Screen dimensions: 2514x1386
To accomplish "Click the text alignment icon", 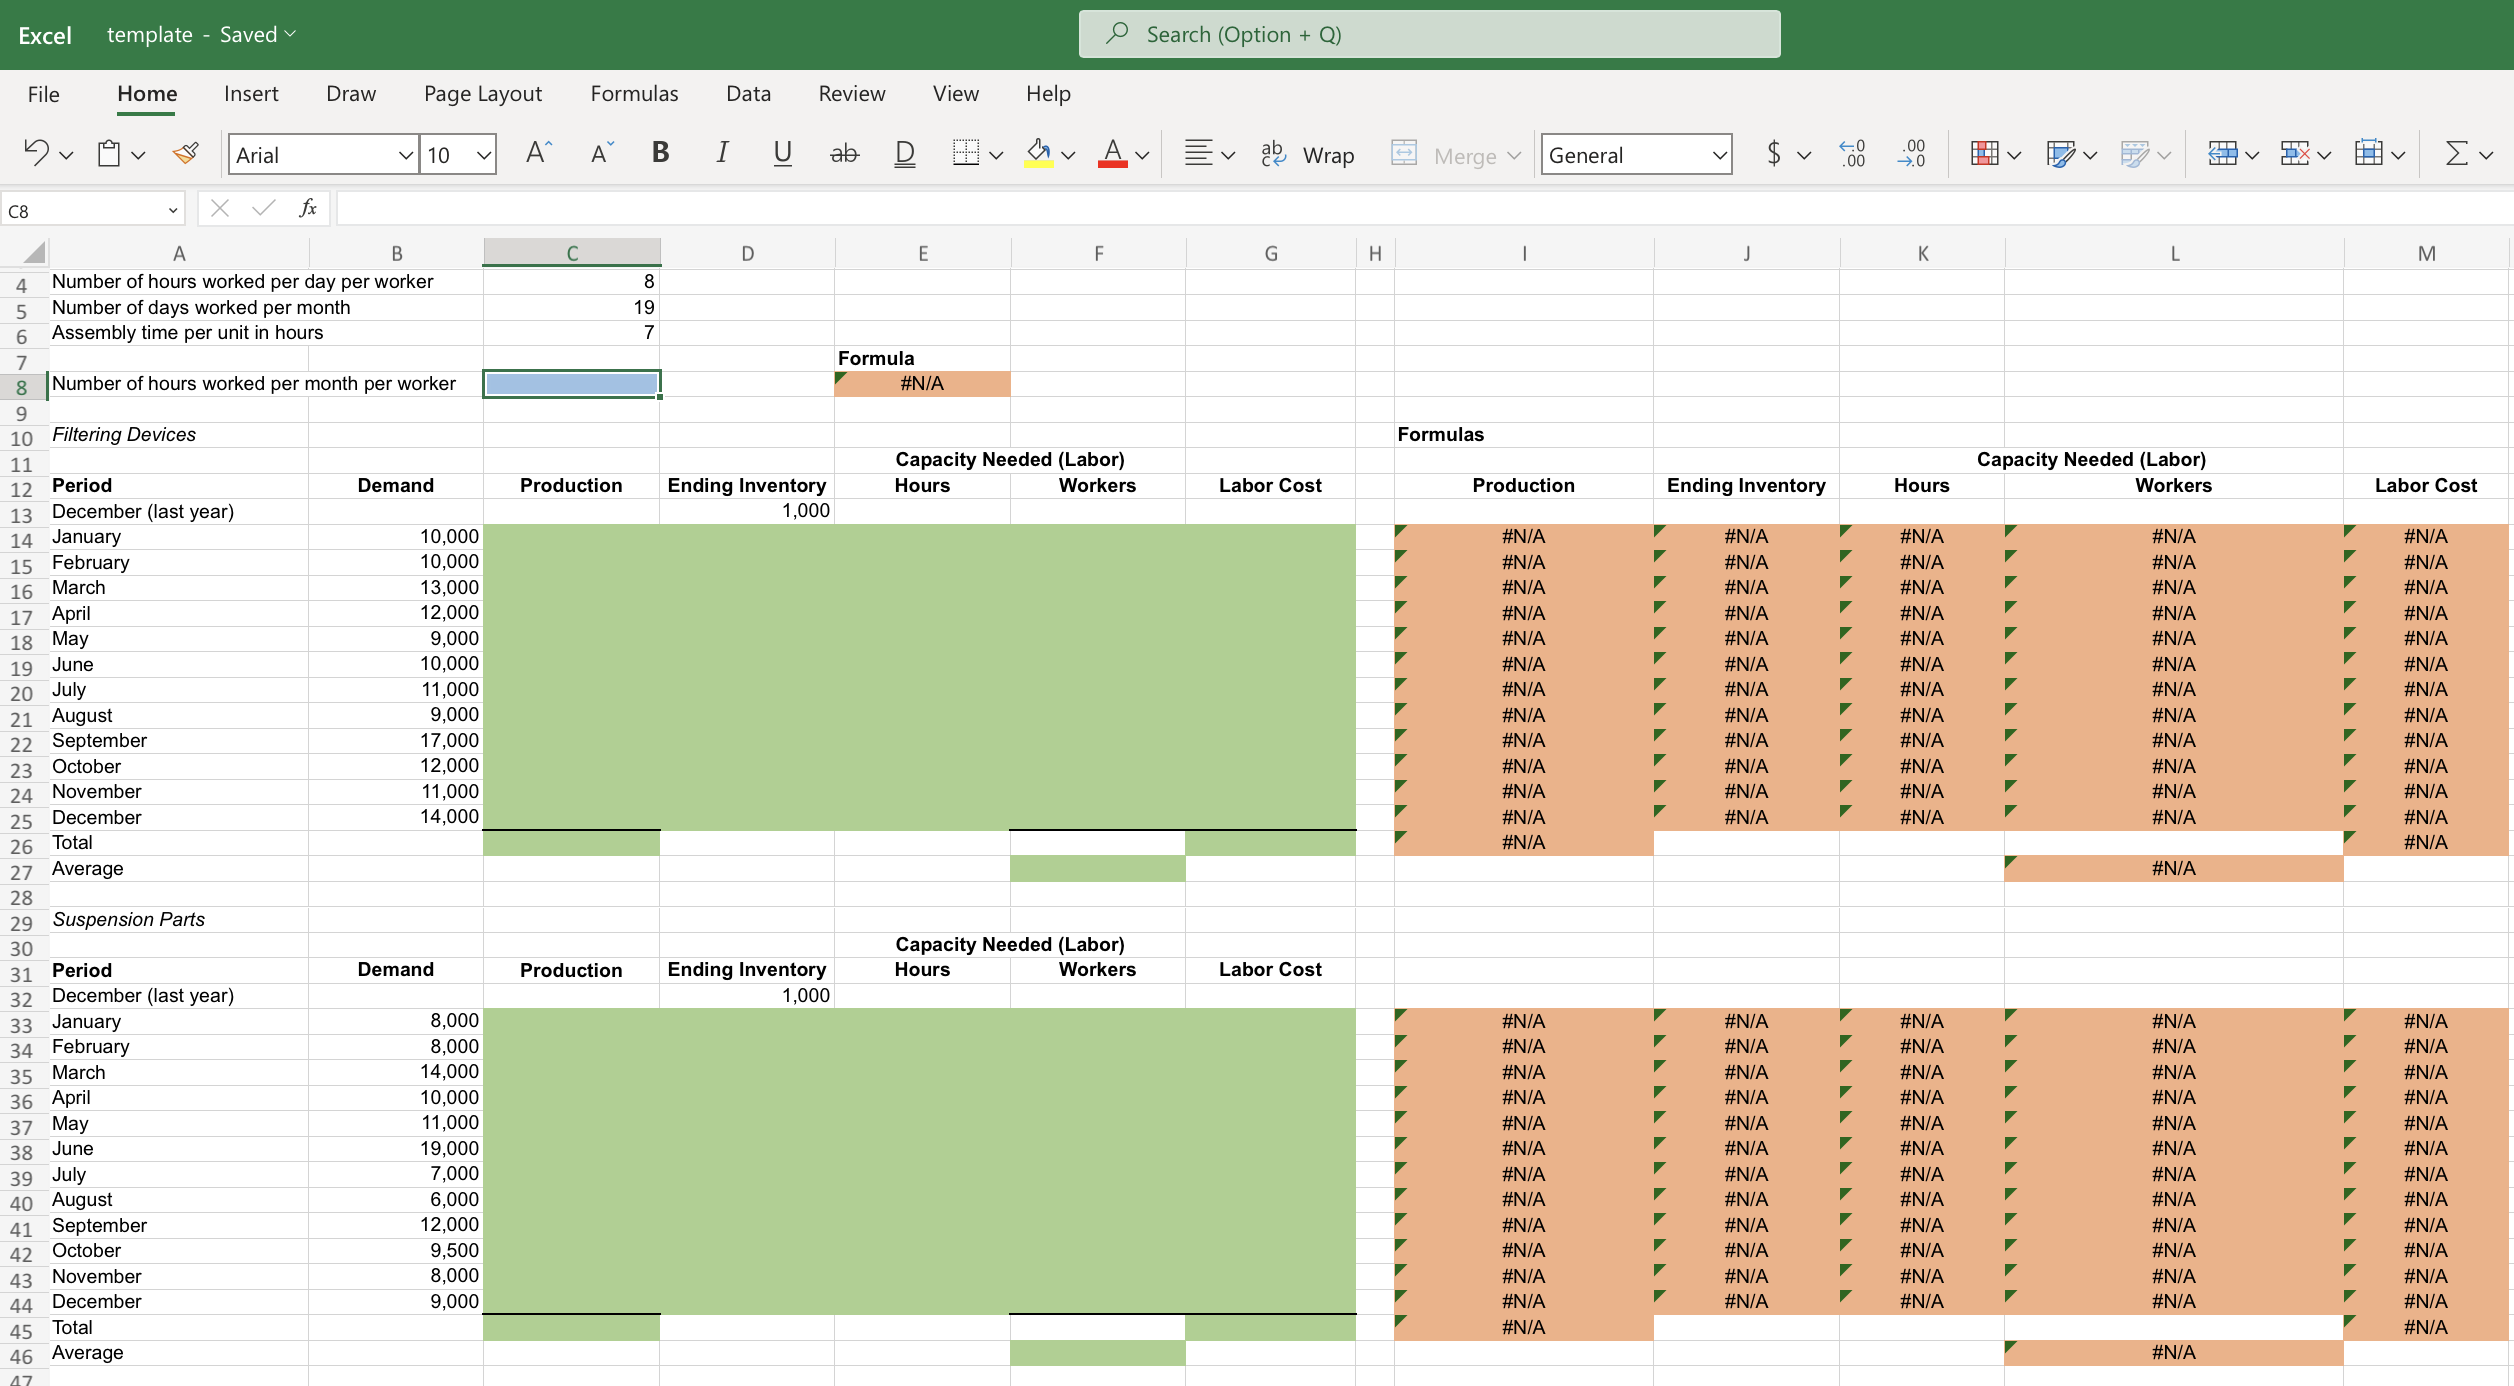I will point(1198,153).
